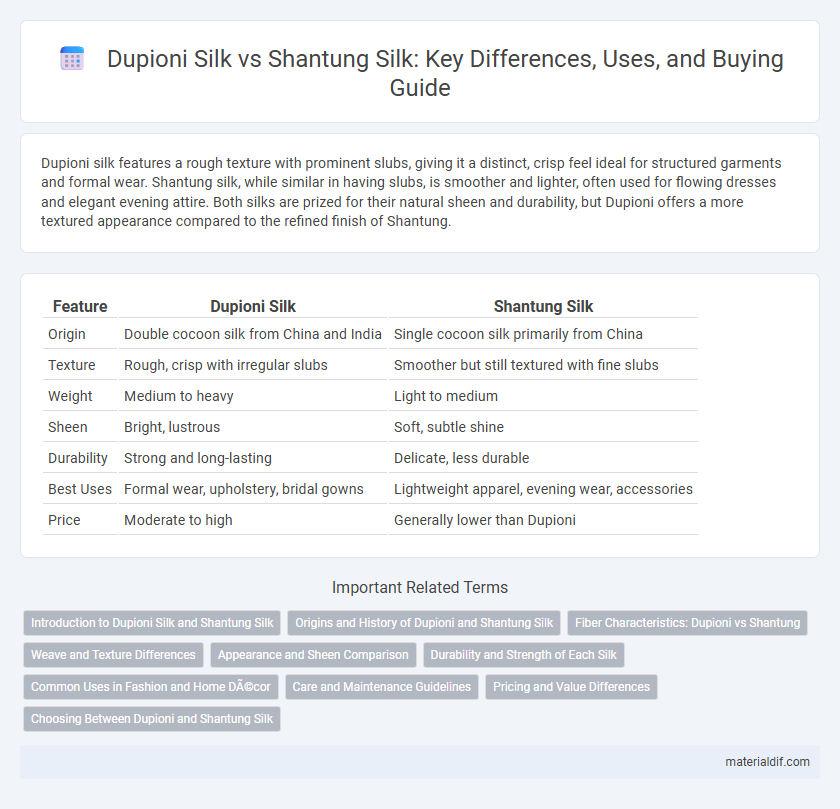This screenshot has height=809, width=840.
Task: Click the Feature column header
Action: tap(80, 306)
